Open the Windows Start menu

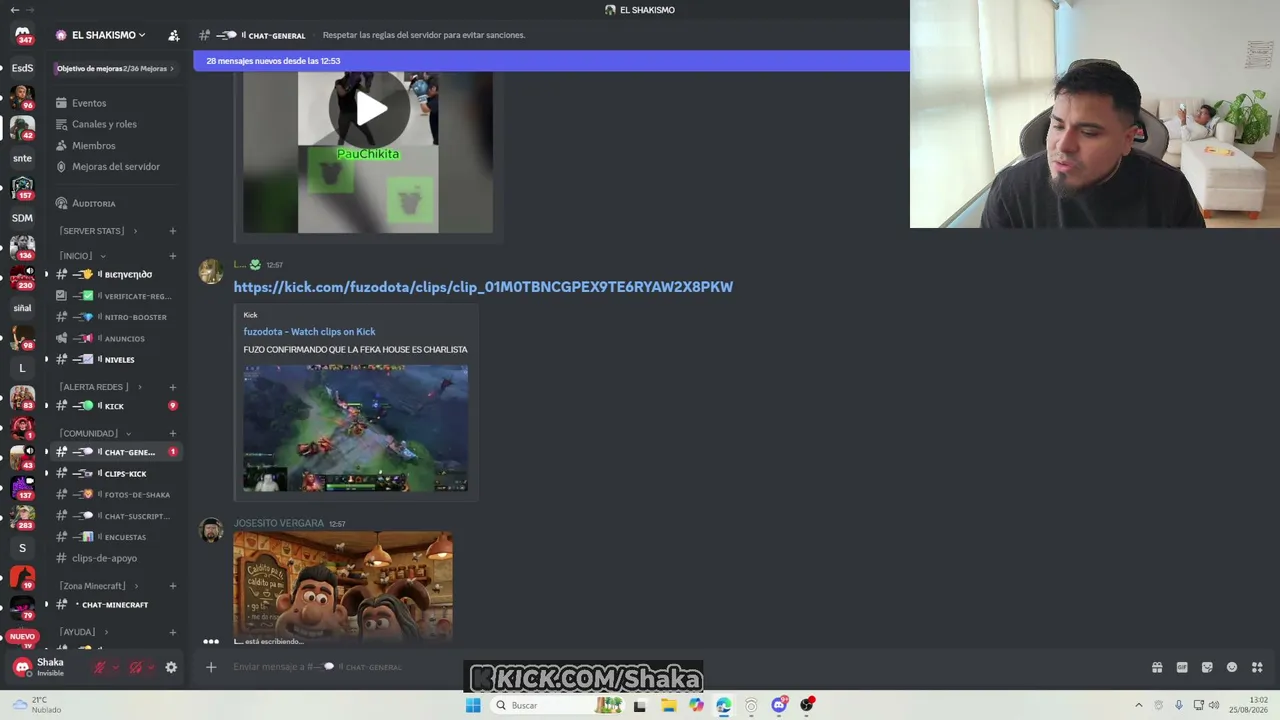[473, 705]
